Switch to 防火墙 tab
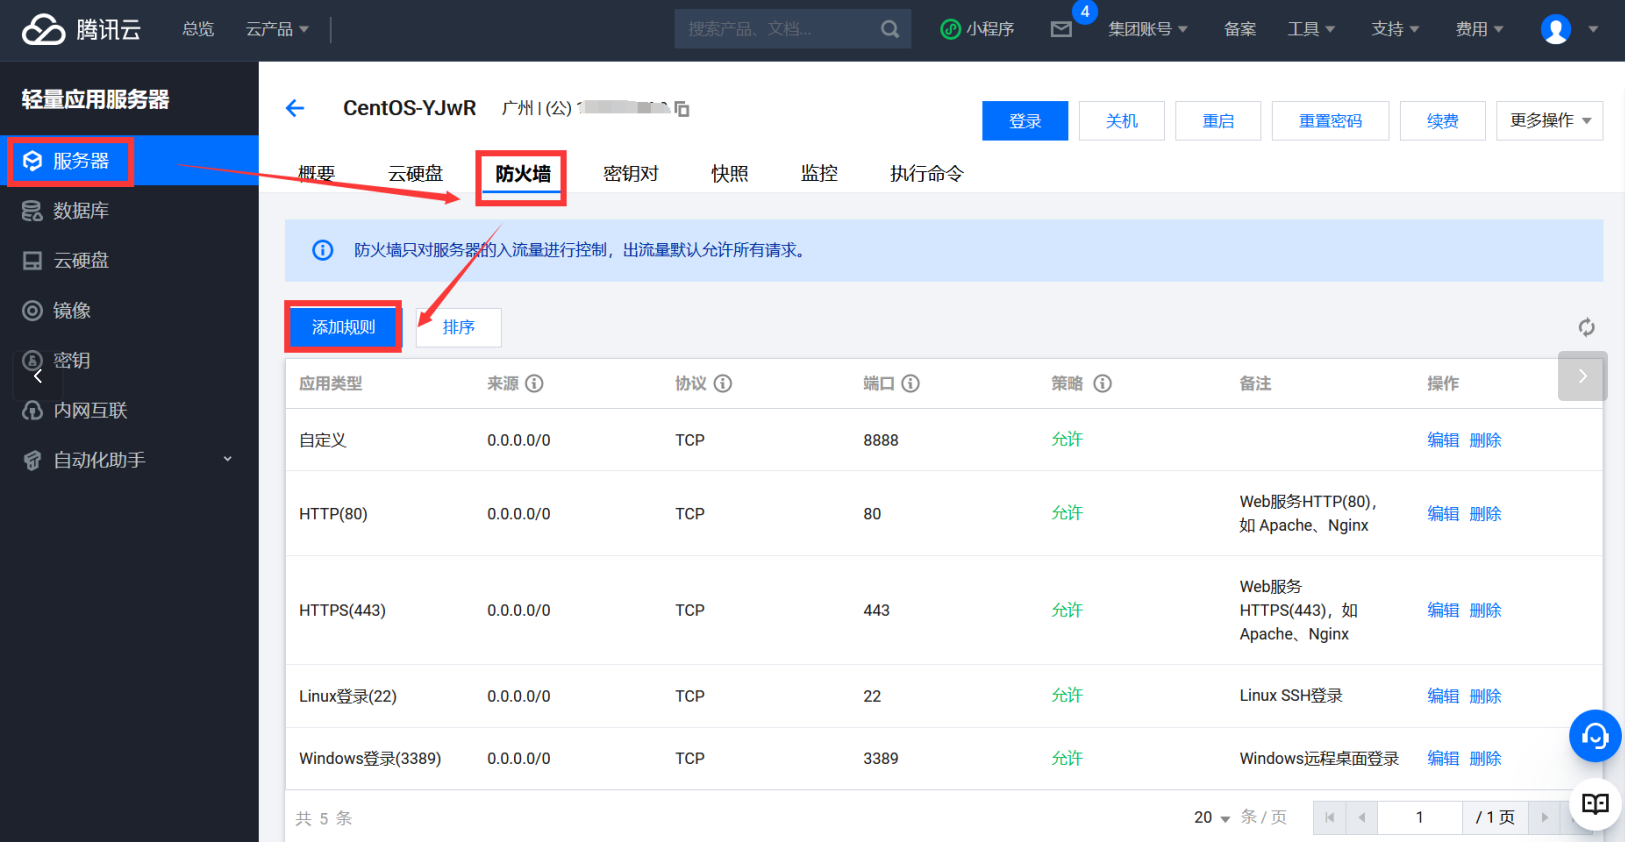The image size is (1625, 842). (522, 174)
